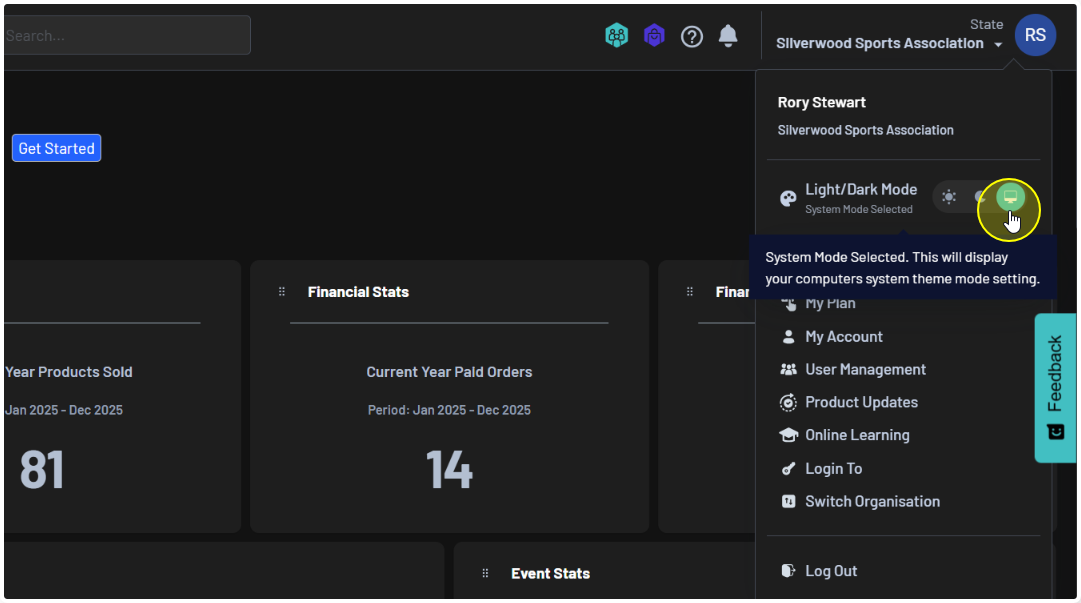Click the Feedback smiley icon
Screen dimensions: 1081x603
1056,431
